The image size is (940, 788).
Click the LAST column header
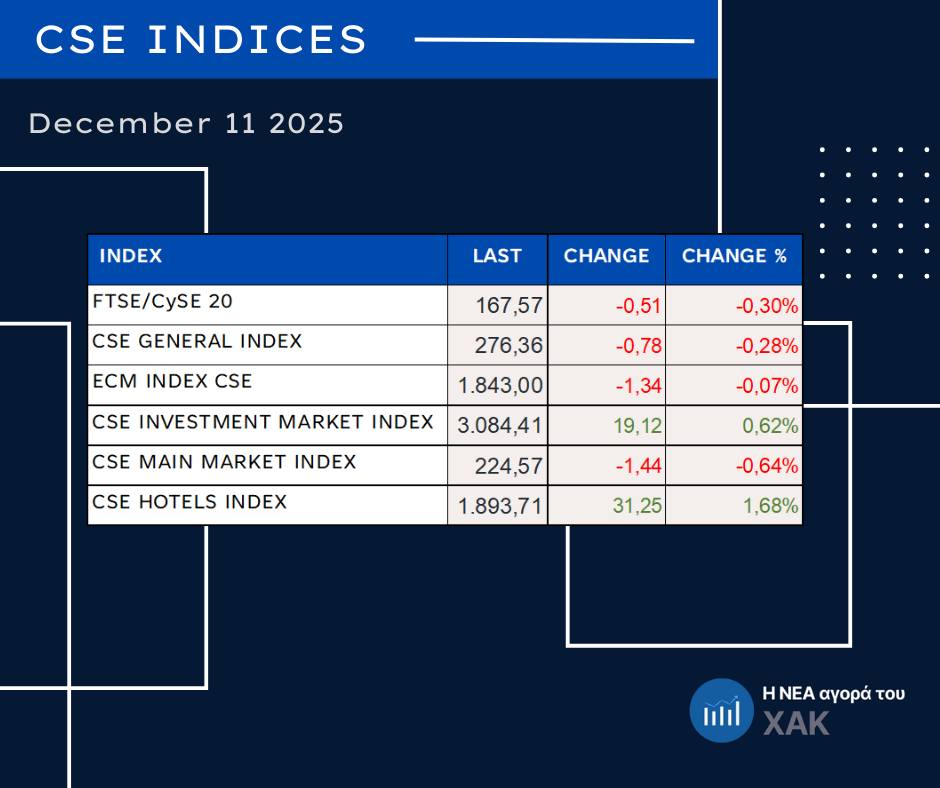pos(497,256)
